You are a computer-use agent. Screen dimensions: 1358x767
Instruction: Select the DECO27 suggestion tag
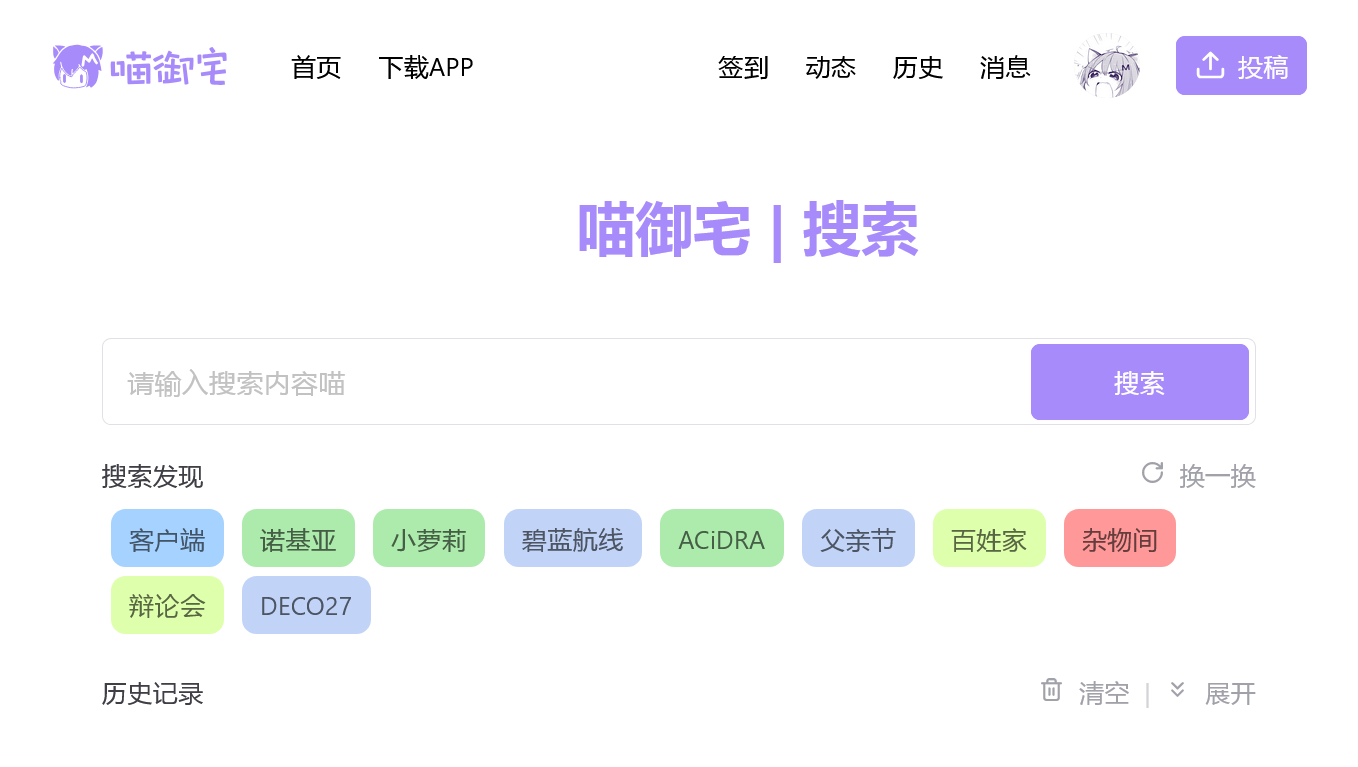click(306, 604)
